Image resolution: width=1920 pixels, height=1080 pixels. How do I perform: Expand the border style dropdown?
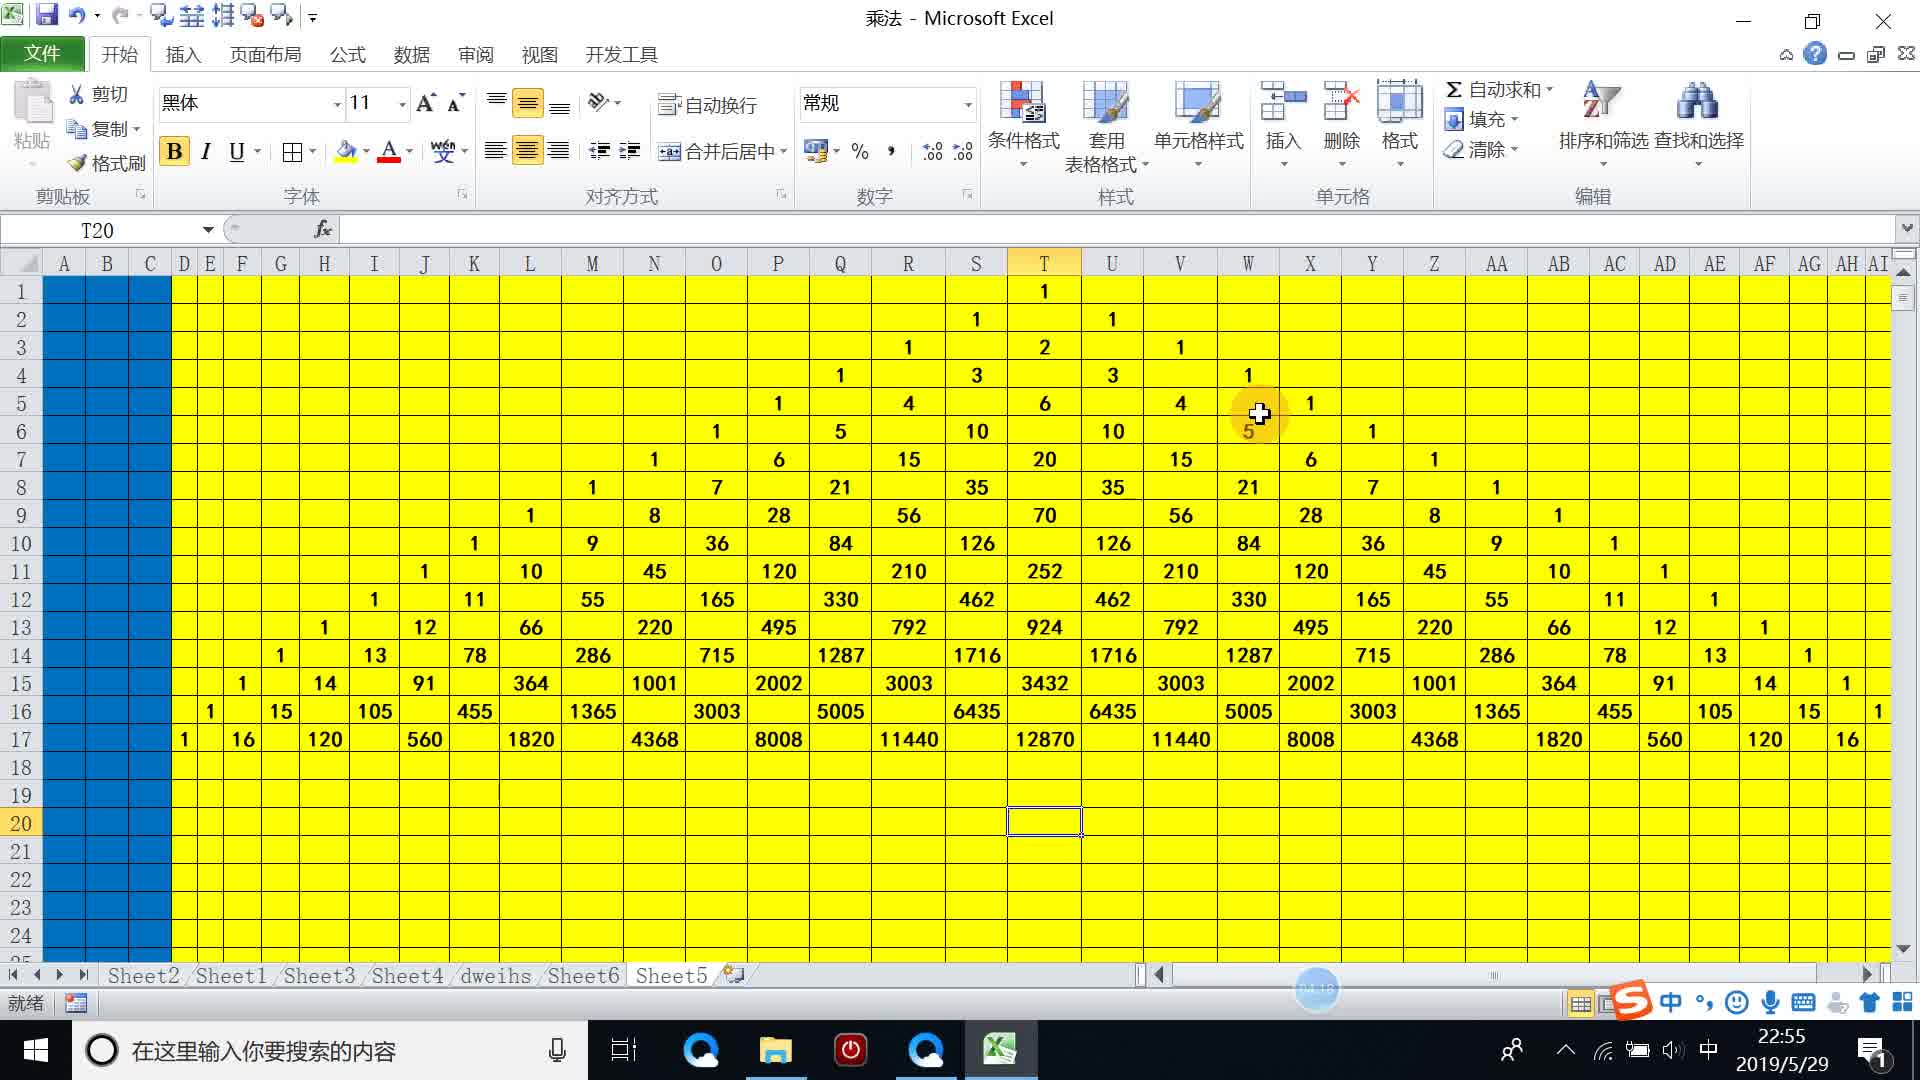pyautogui.click(x=311, y=151)
